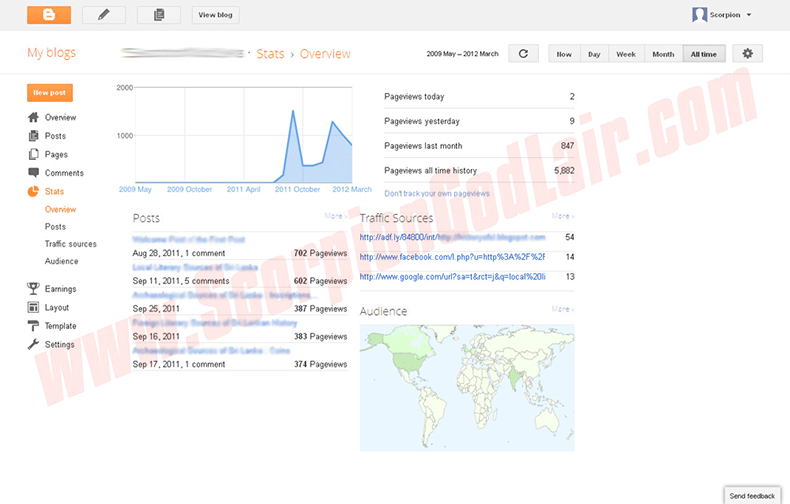
Task: Select the All time range
Action: pyautogui.click(x=704, y=54)
